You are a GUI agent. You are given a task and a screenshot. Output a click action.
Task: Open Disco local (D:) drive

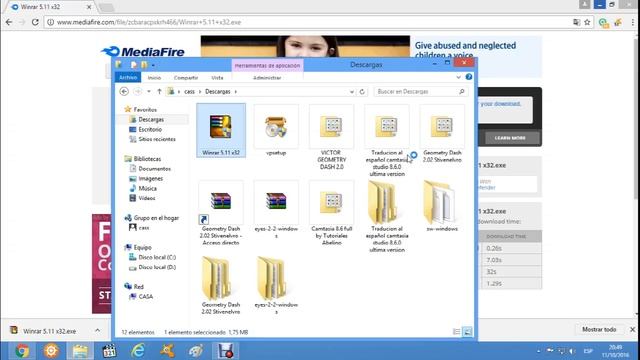pyautogui.click(x=157, y=267)
